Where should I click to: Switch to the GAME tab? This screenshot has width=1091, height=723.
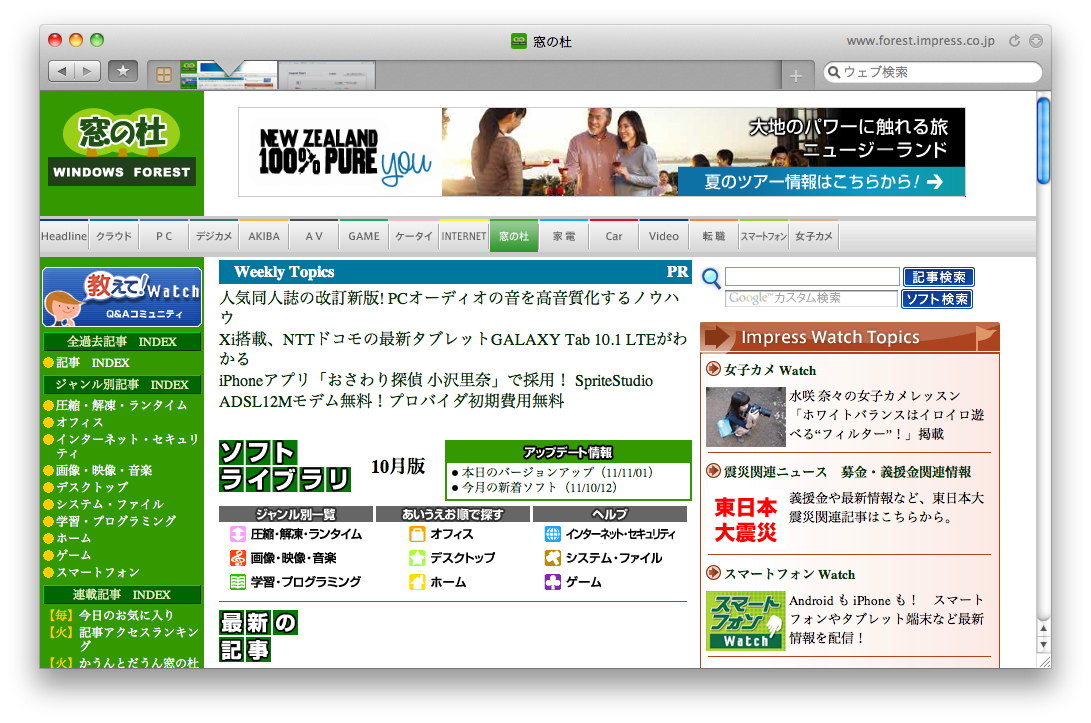pos(363,235)
